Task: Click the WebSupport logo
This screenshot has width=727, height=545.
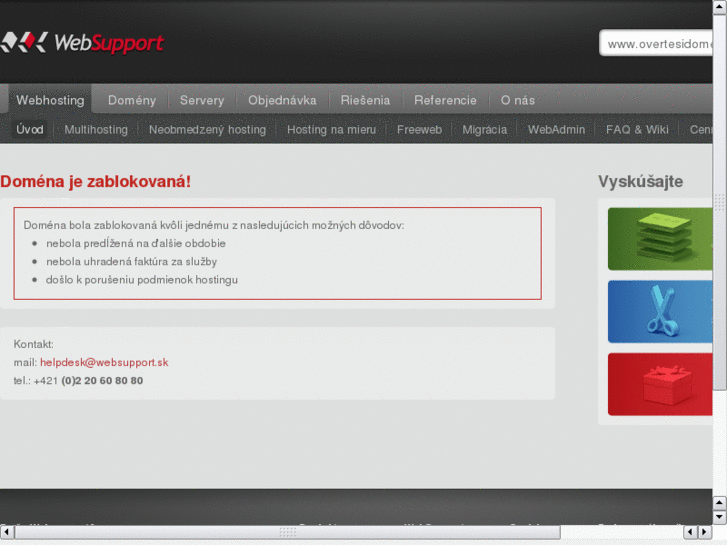Action: [x=82, y=42]
